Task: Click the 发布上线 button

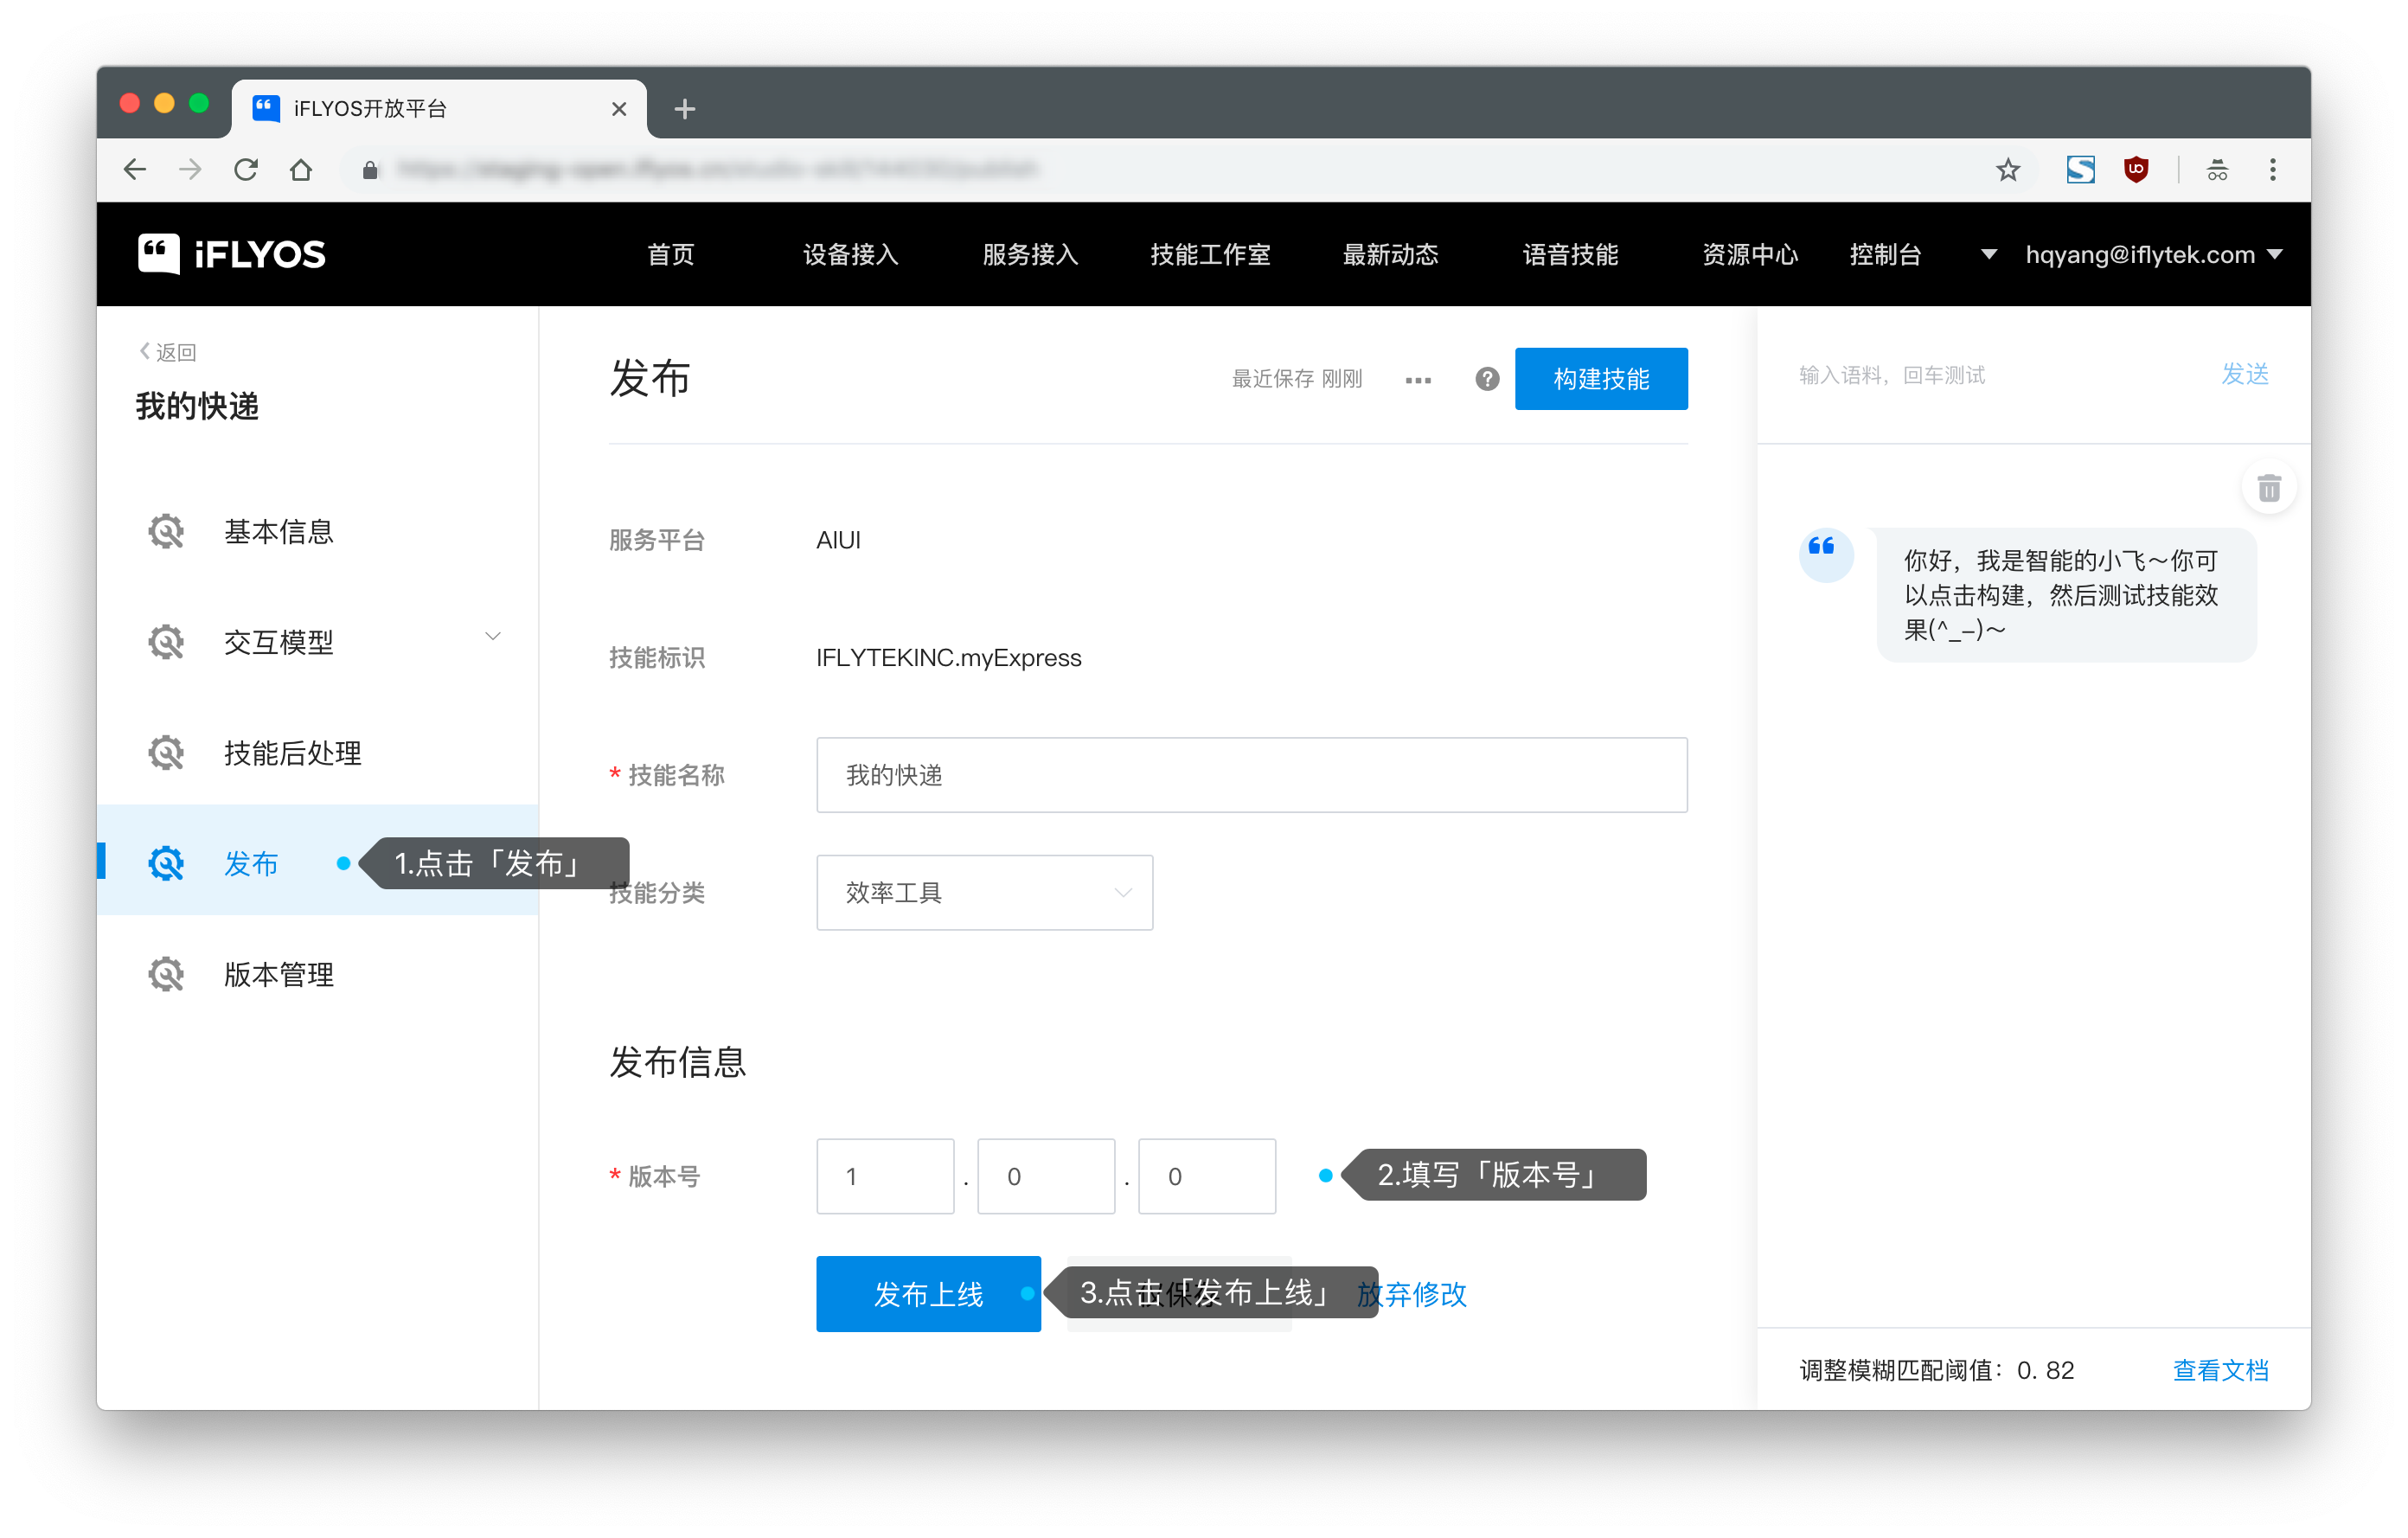Action: point(928,1294)
